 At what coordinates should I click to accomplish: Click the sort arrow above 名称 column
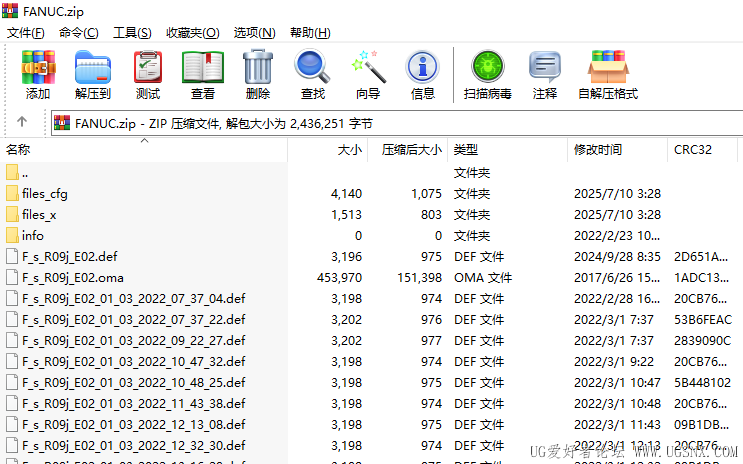click(145, 140)
